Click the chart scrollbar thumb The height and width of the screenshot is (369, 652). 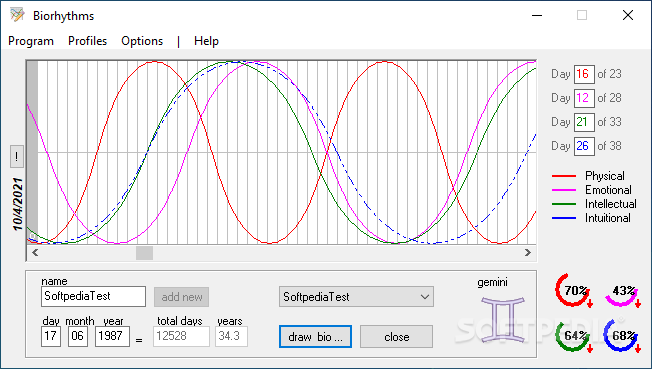(x=145, y=253)
